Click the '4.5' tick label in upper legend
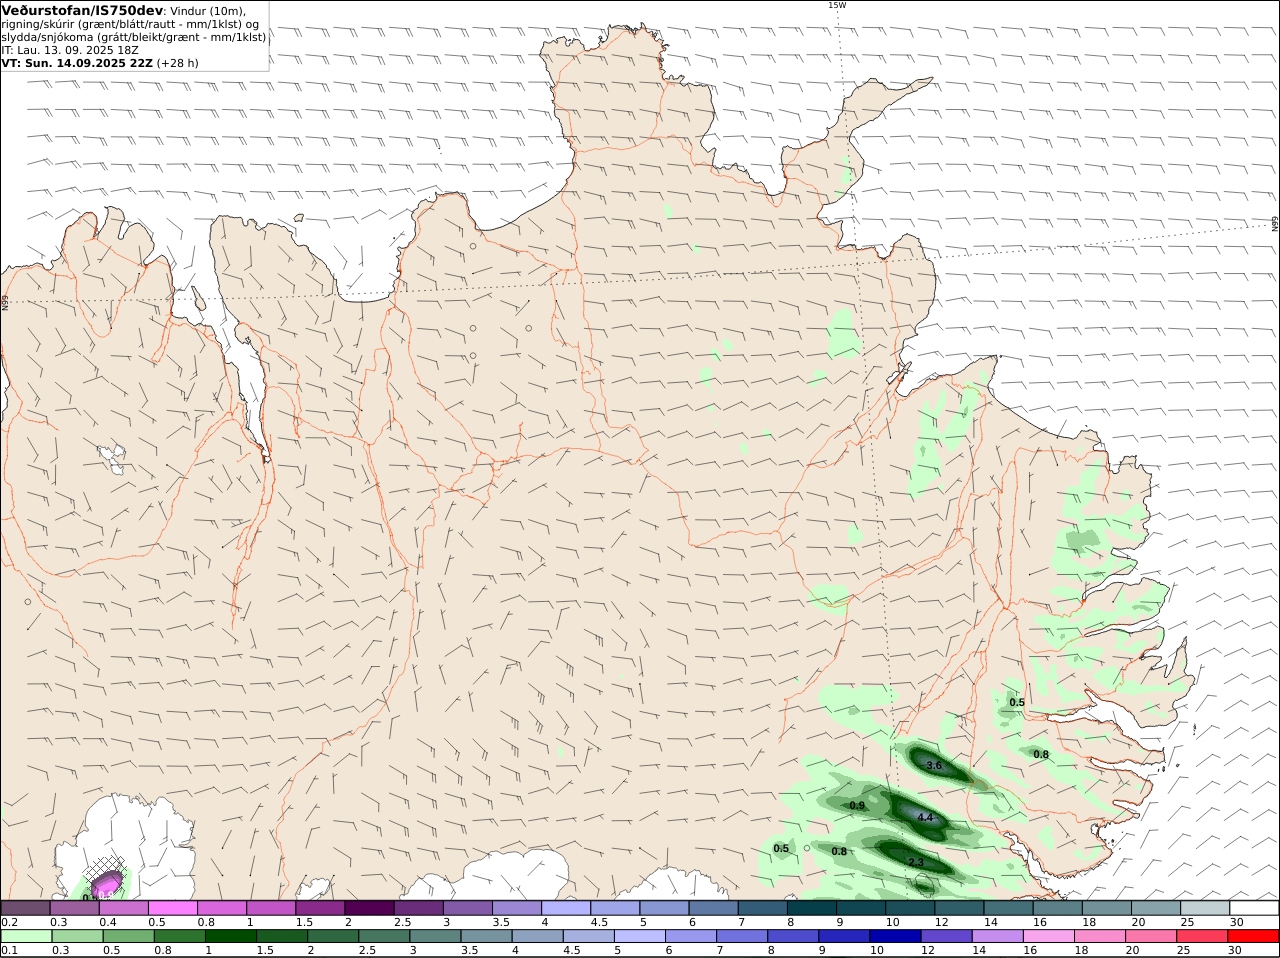Viewport: 1280px width, 958px height. pyautogui.click(x=600, y=921)
